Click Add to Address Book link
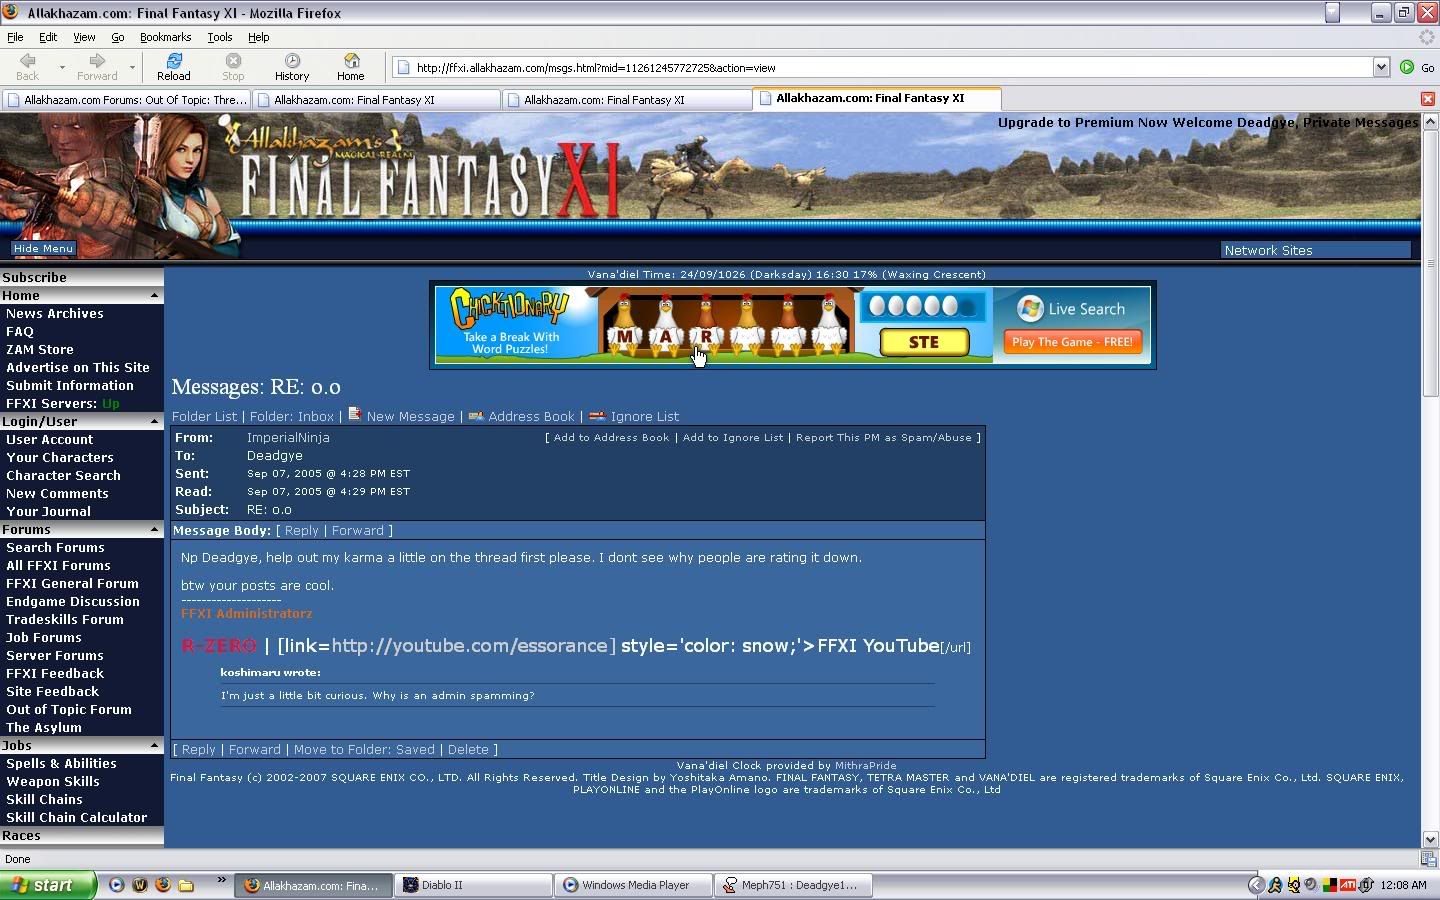 [611, 437]
